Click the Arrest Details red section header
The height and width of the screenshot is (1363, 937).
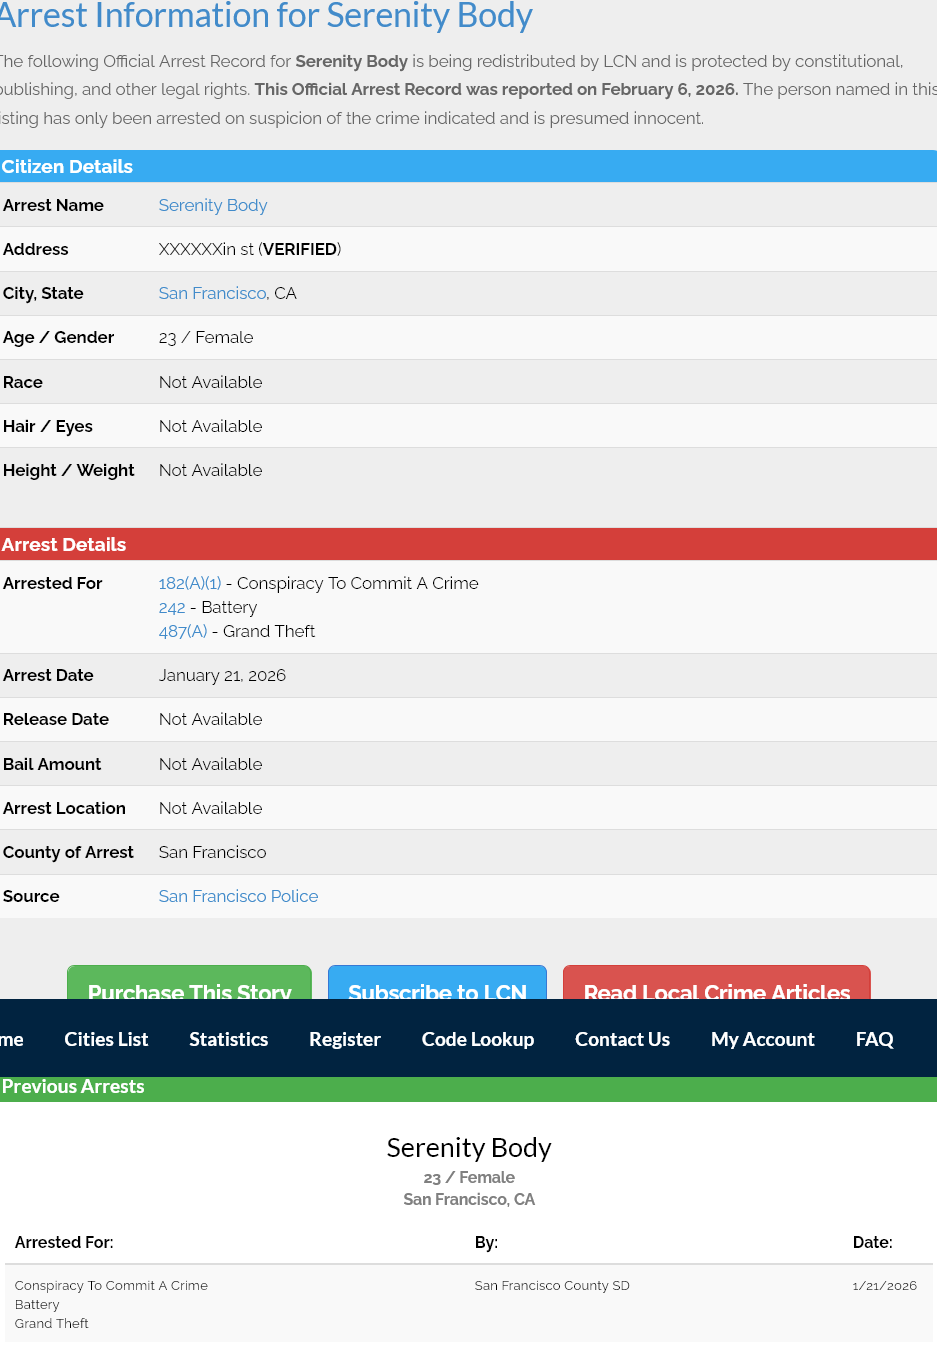pos(64,544)
